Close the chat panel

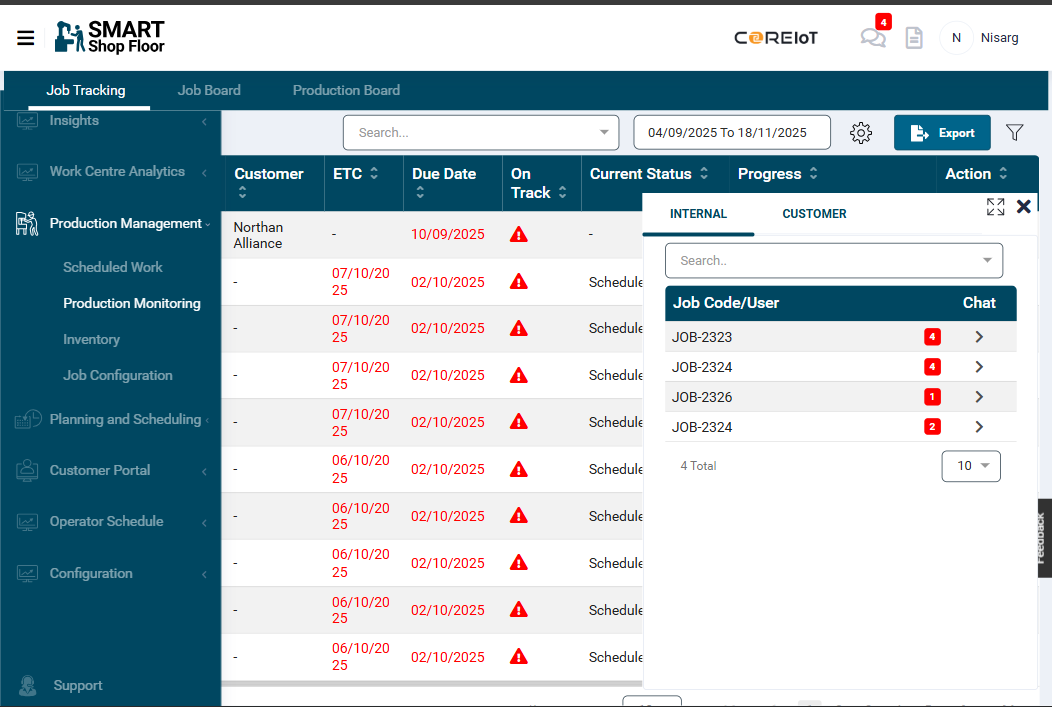click(x=1023, y=207)
